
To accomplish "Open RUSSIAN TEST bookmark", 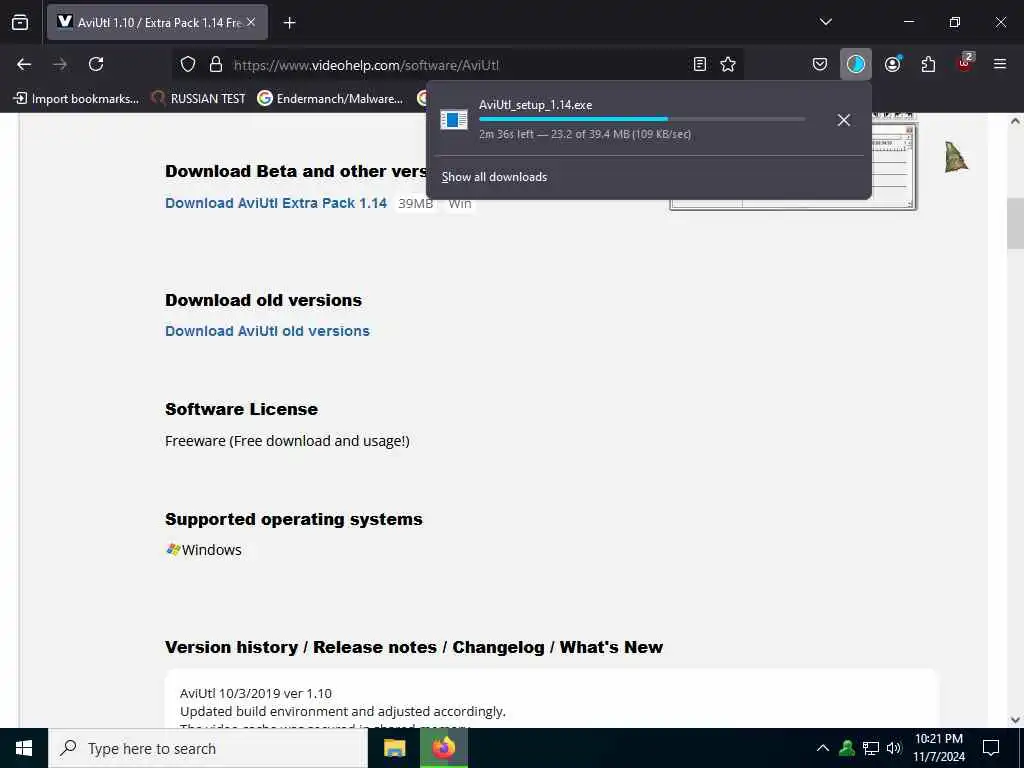I will point(199,99).
